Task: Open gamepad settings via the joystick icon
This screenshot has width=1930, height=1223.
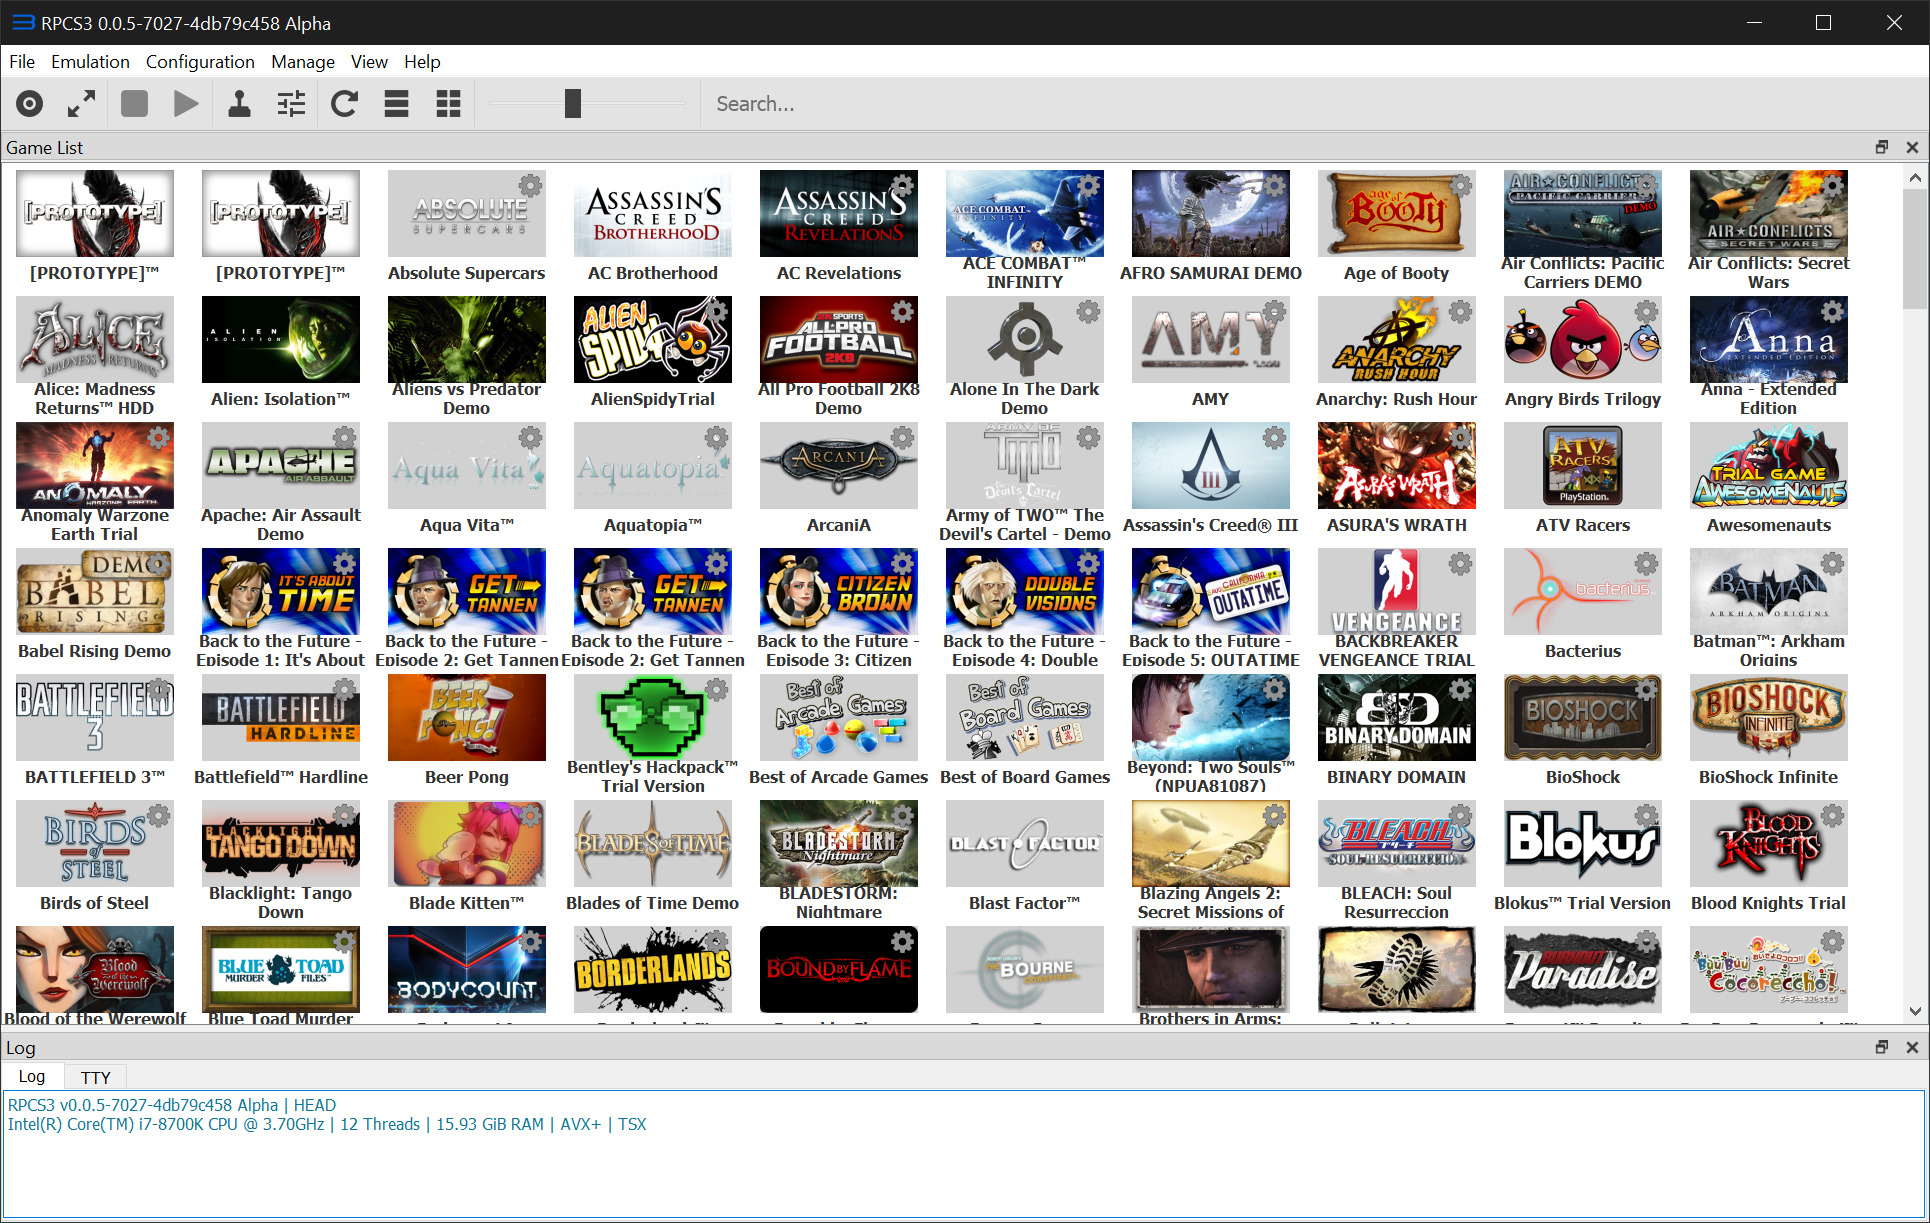Action: coord(239,104)
